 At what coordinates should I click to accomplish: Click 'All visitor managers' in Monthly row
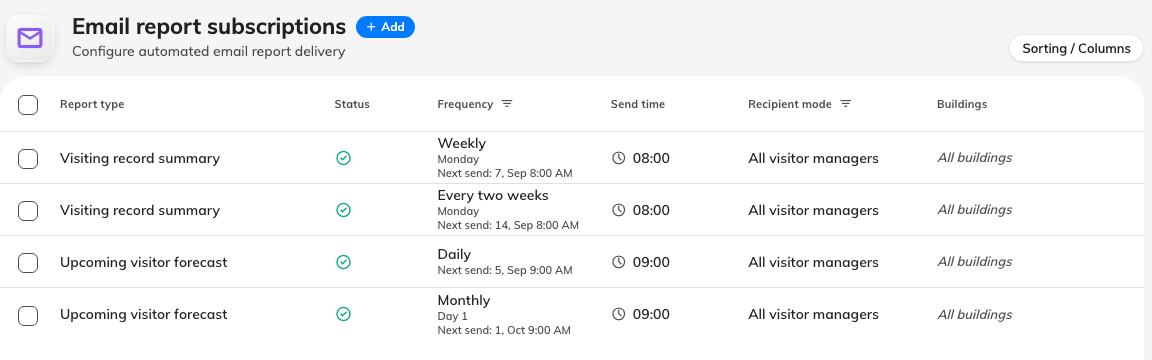click(x=813, y=314)
